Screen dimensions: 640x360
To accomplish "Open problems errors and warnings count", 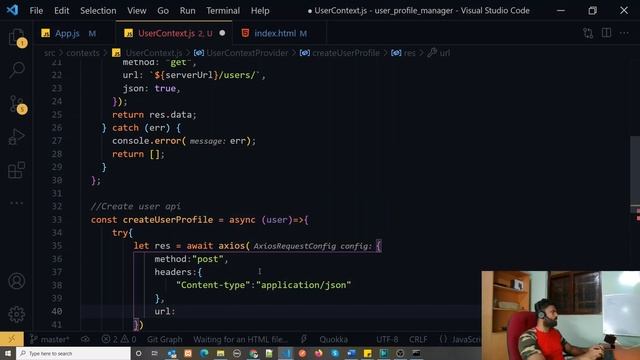I will [119, 339].
